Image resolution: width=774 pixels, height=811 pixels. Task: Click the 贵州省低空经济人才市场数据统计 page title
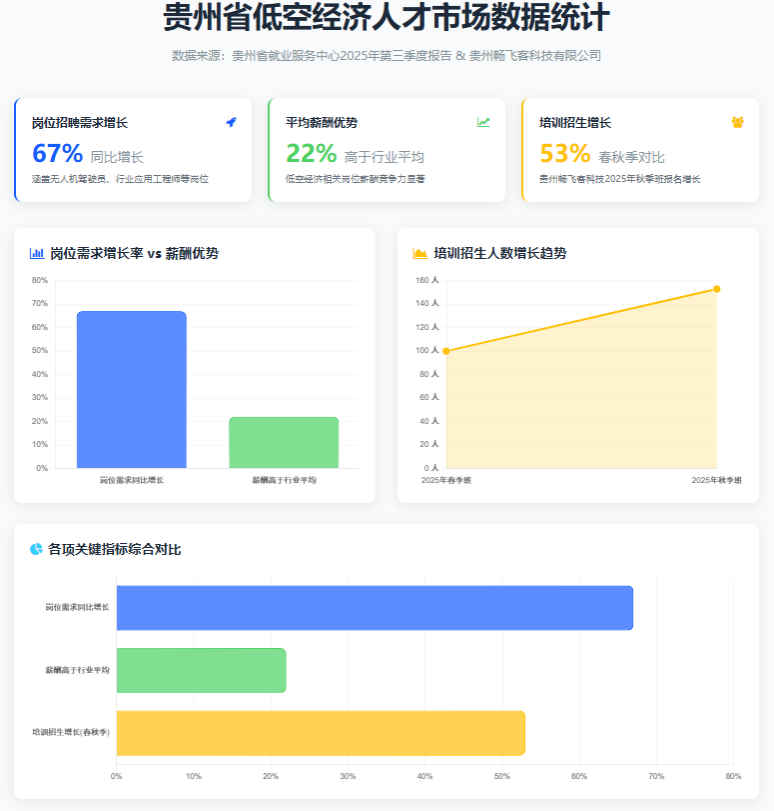click(x=386, y=18)
